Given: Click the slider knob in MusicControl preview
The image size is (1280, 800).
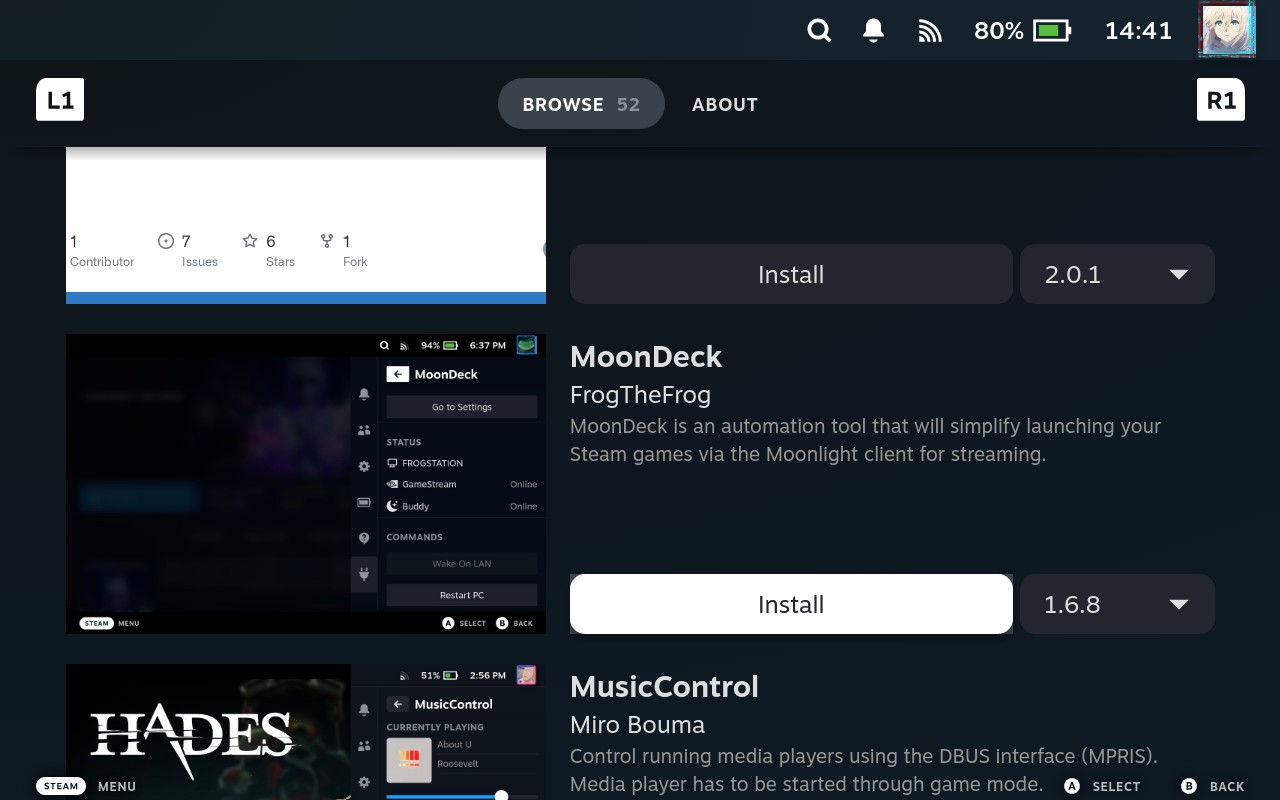Looking at the screenshot, I should click(501, 795).
